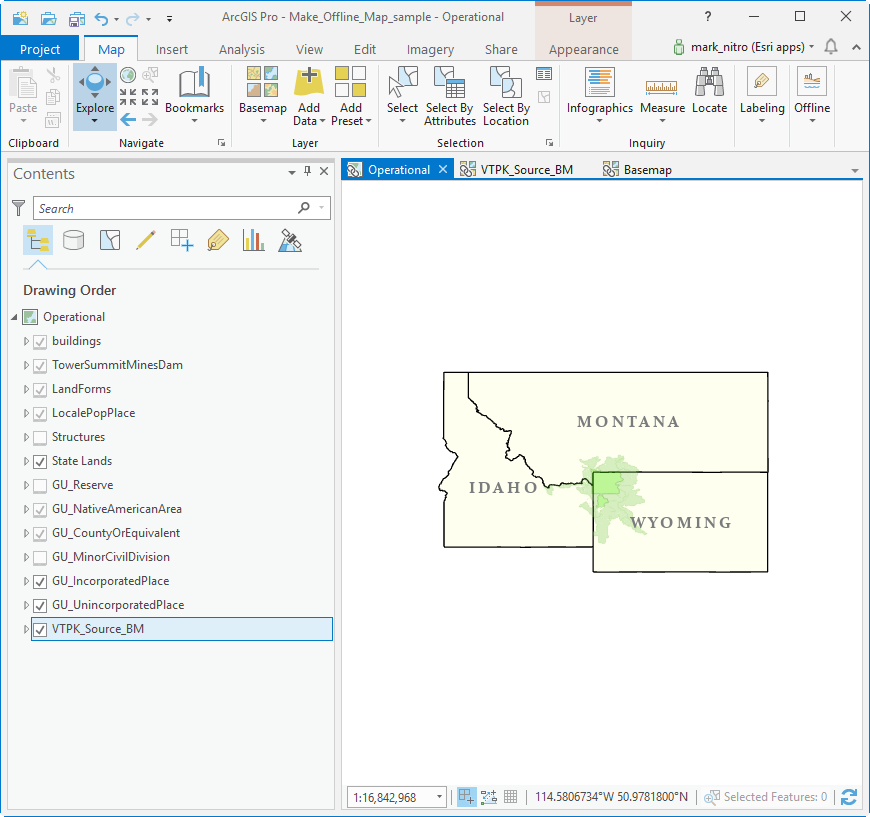Switch to List By Perspective Imagery
870x817 pixels.
(x=290, y=240)
